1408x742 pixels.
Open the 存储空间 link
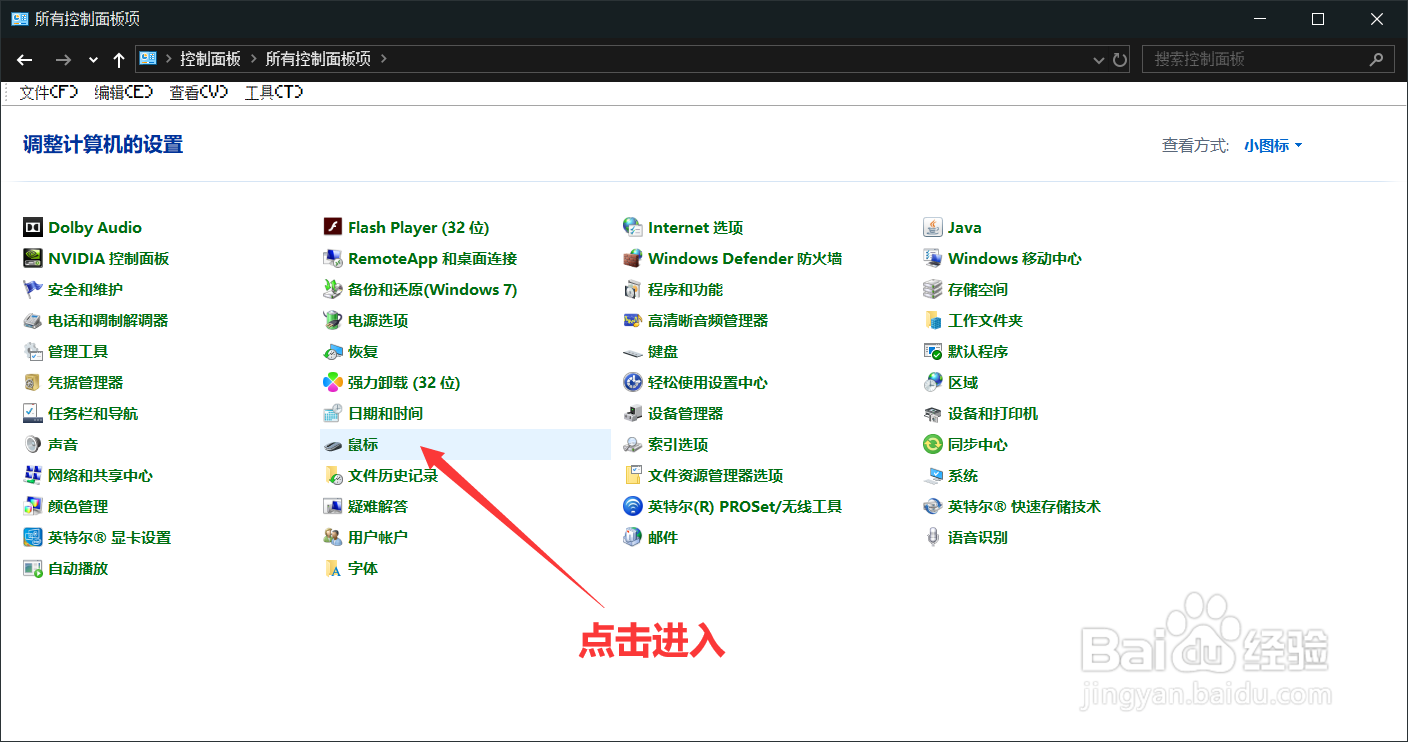(x=978, y=289)
